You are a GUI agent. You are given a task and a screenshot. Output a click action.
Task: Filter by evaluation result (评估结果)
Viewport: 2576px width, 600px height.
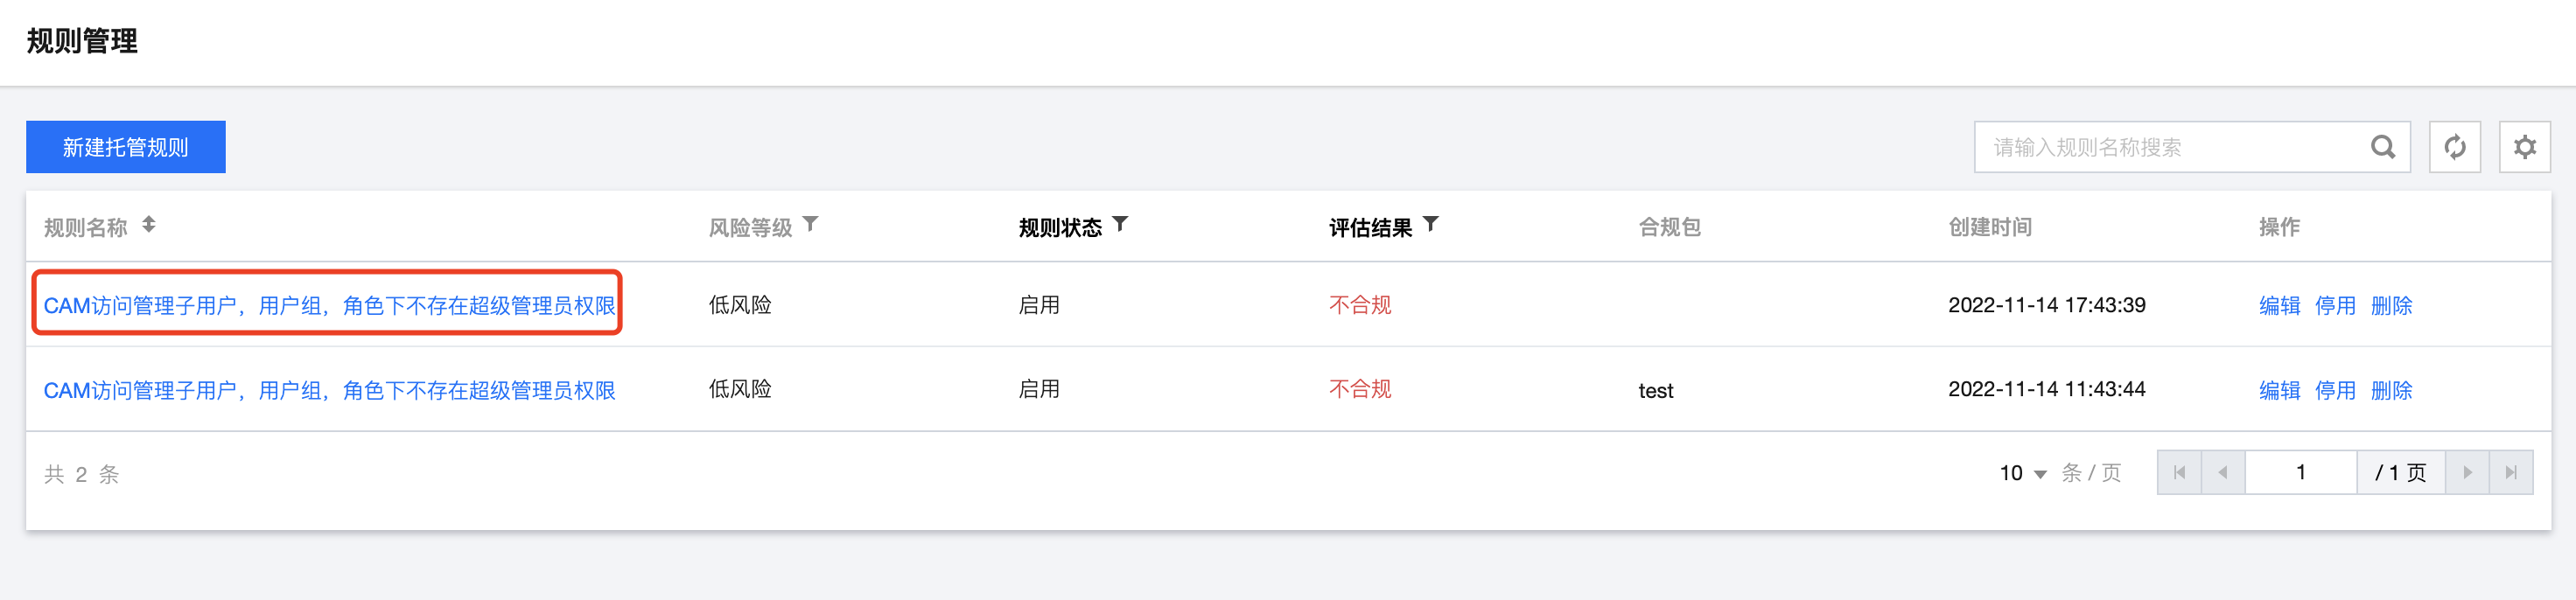coord(1431,225)
